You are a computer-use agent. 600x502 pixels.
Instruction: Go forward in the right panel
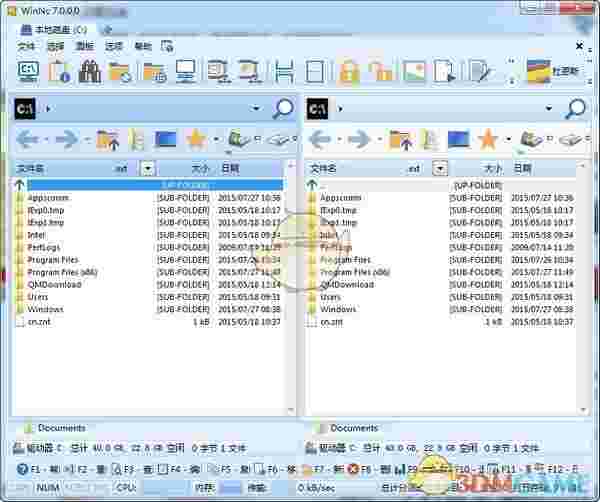coord(359,139)
